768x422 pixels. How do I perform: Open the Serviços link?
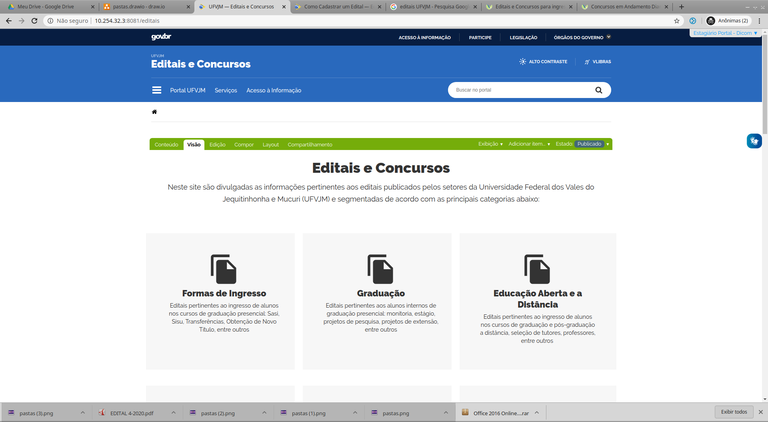point(225,90)
